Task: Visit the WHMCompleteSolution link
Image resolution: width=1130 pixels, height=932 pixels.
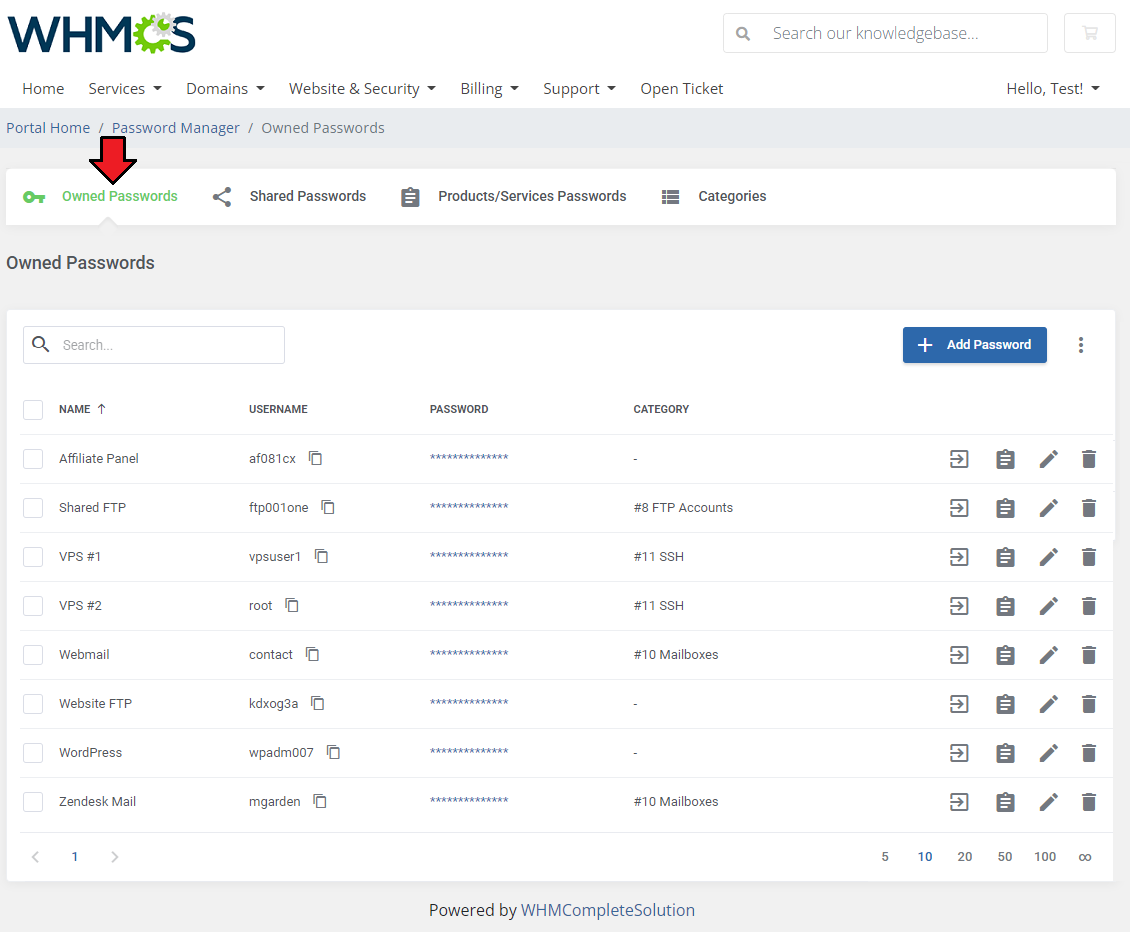Action: (608, 910)
